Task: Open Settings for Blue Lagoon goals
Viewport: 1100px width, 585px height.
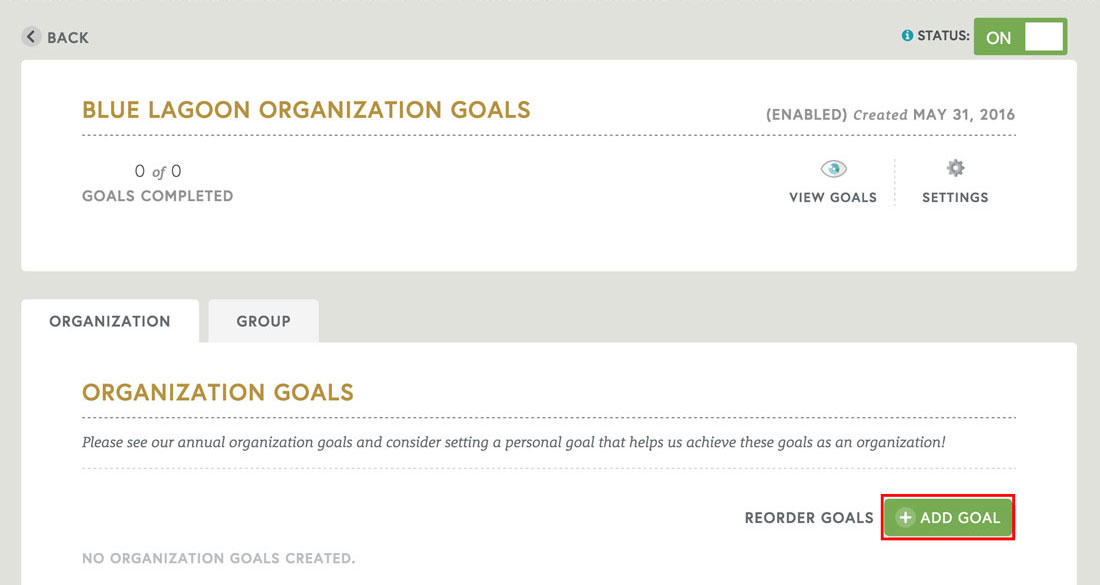Action: pos(954,180)
